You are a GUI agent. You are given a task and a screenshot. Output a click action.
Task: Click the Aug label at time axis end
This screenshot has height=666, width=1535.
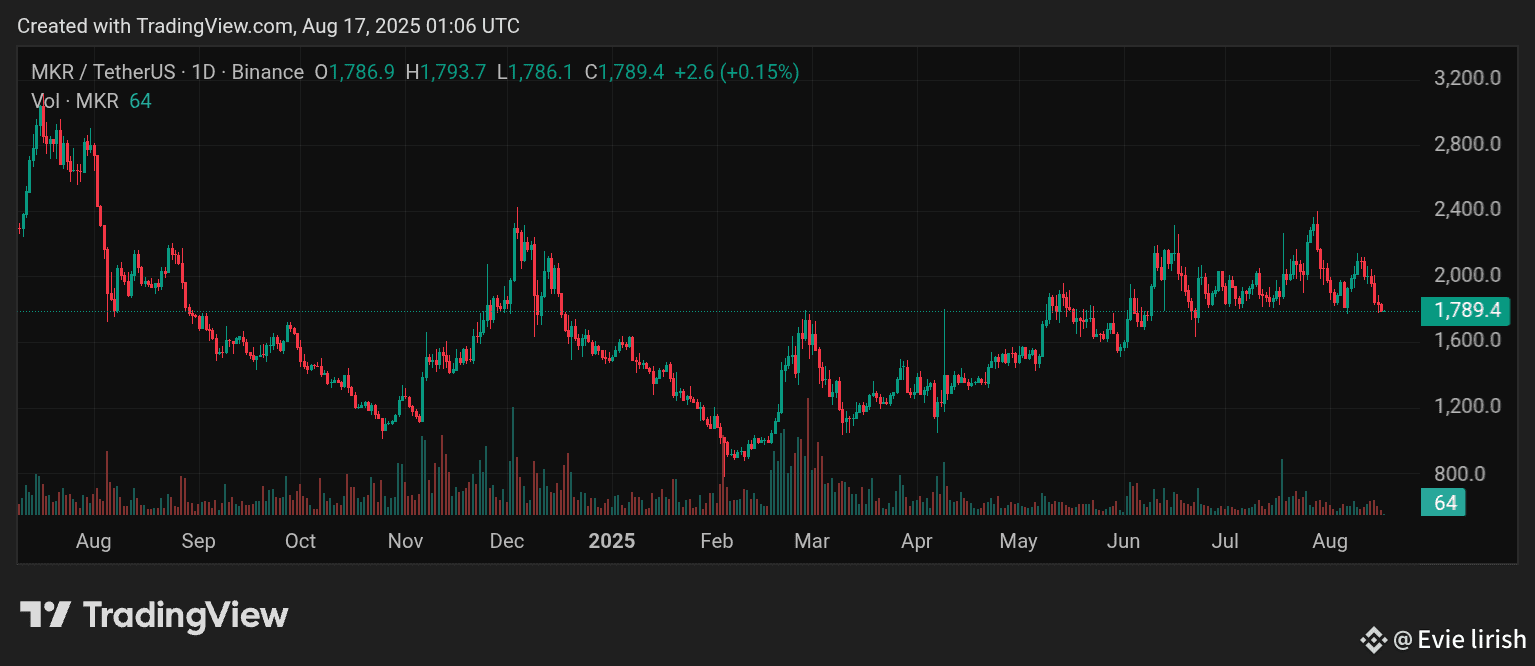pos(1330,541)
